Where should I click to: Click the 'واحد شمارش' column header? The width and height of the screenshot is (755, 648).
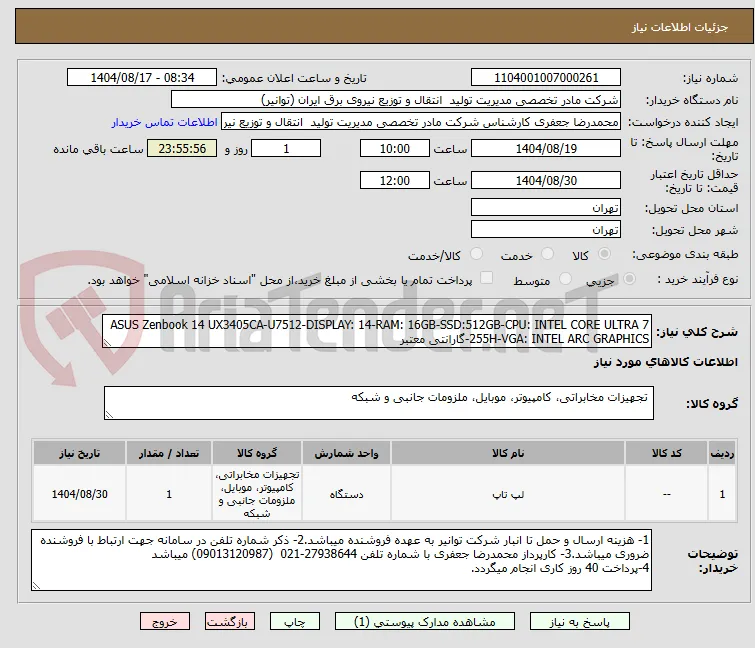(346, 453)
